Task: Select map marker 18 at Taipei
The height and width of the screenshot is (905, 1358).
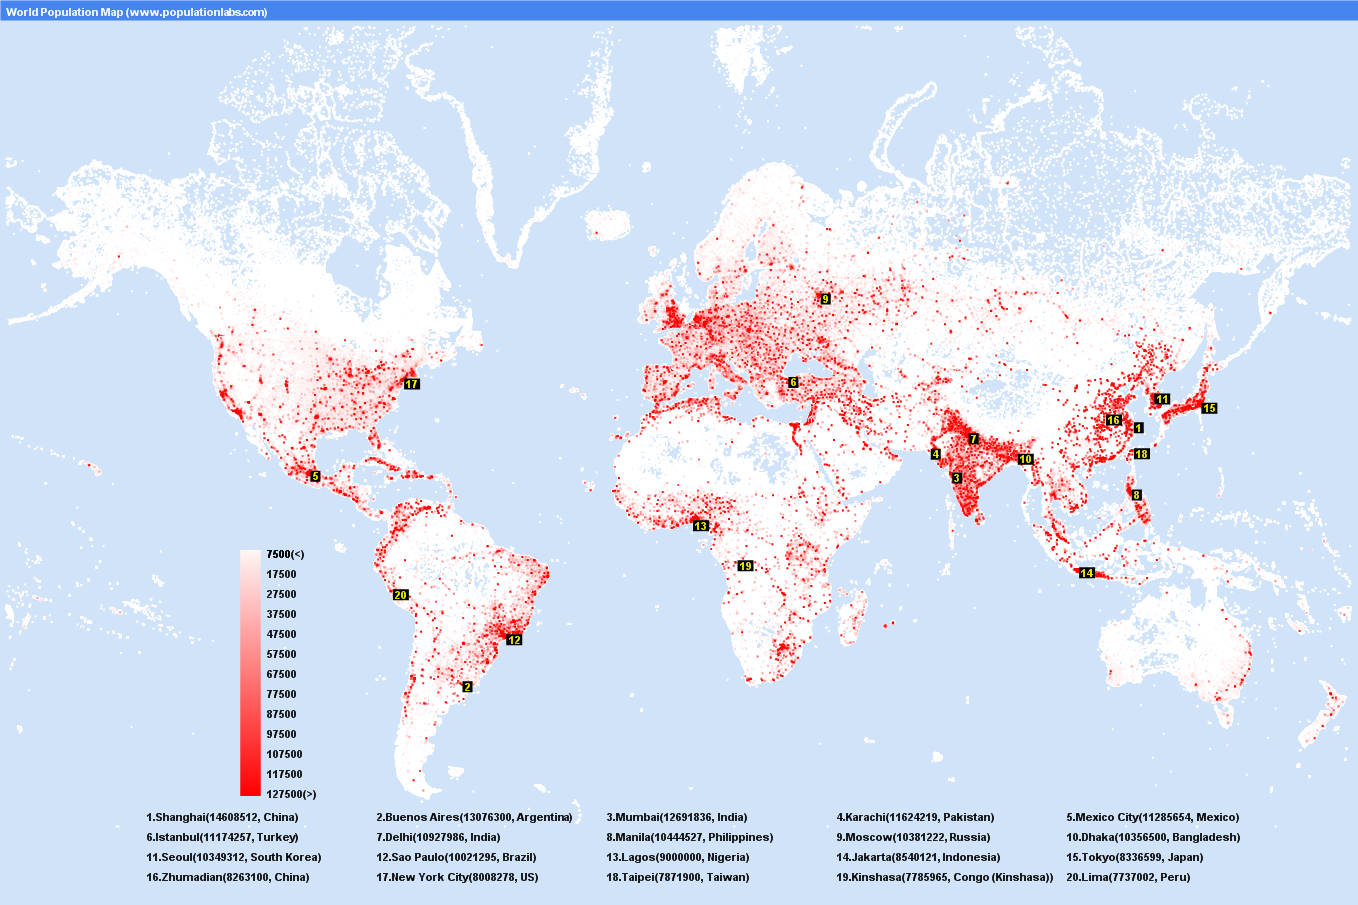Action: [1141, 454]
